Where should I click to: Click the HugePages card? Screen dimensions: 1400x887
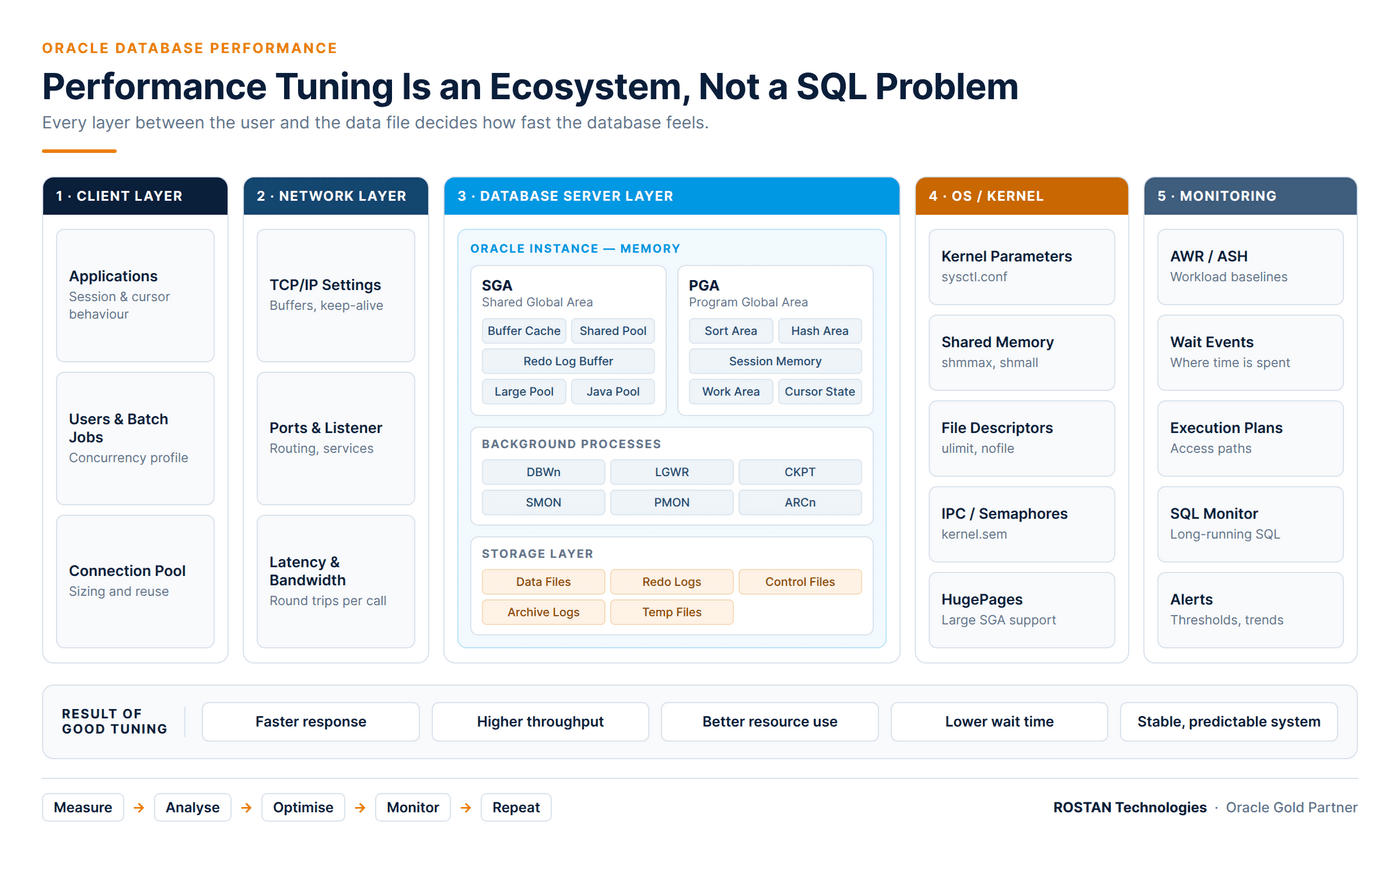[1022, 610]
